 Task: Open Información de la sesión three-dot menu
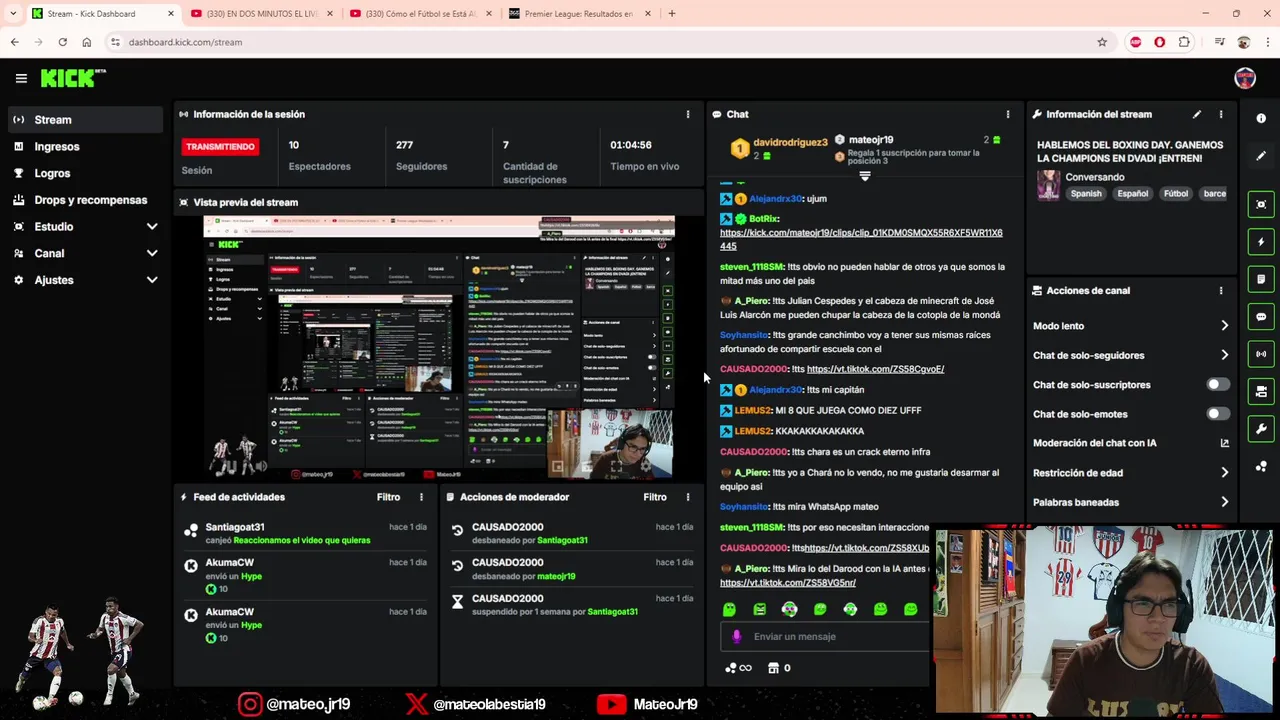[x=688, y=114]
